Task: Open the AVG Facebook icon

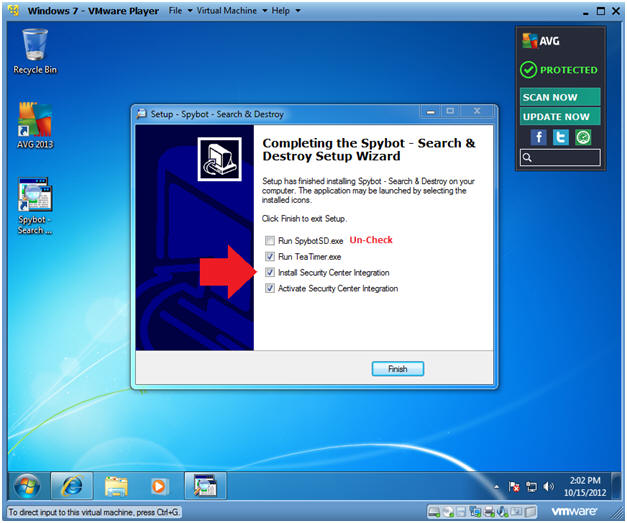Action: click(x=539, y=137)
